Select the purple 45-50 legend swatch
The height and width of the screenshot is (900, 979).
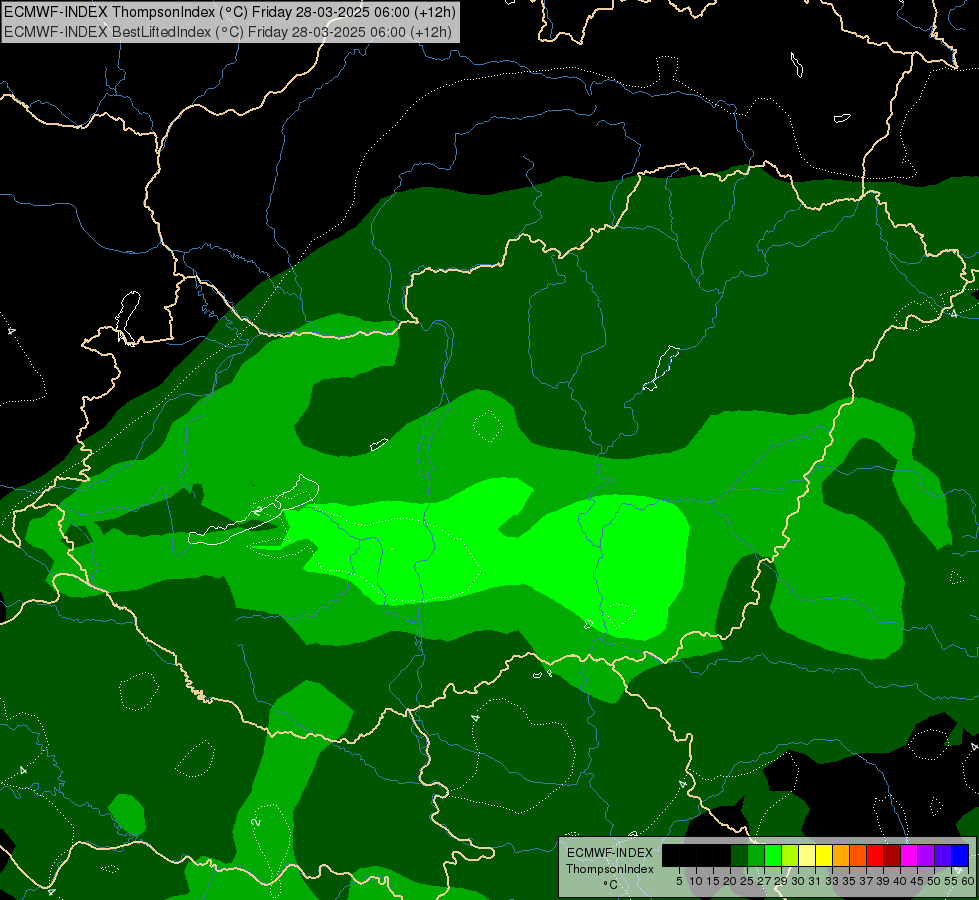tap(926, 855)
